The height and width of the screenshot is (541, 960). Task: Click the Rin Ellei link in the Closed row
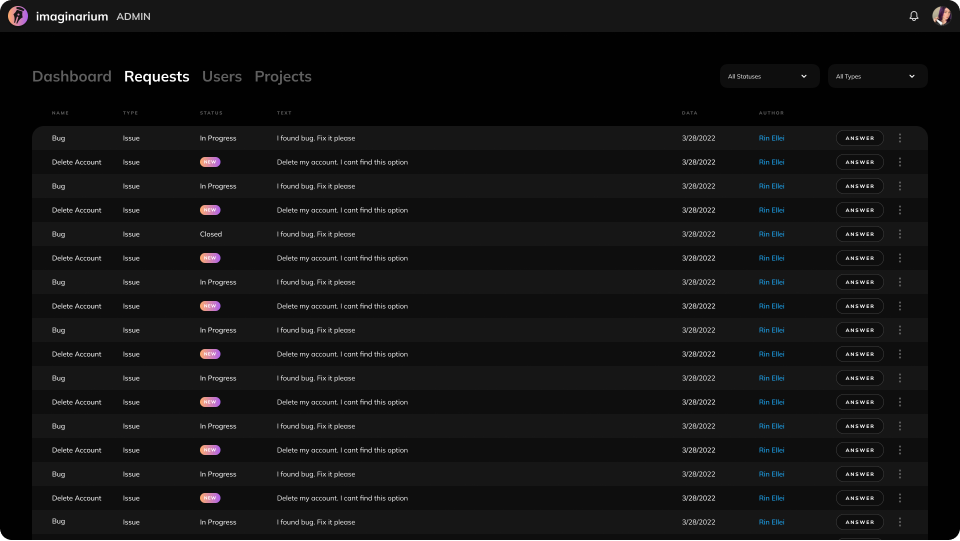click(771, 234)
